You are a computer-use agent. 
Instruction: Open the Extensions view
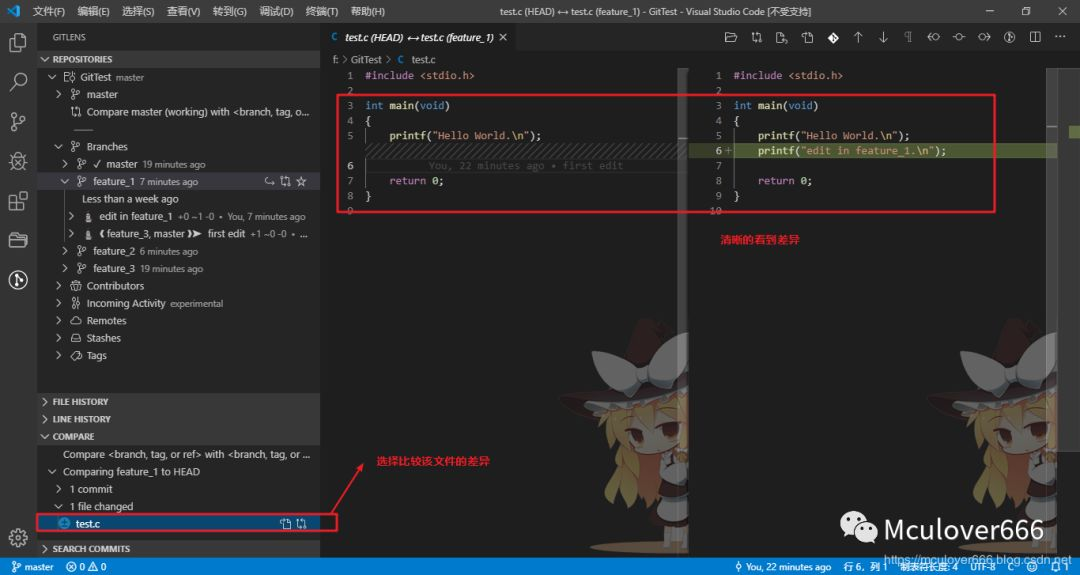(x=18, y=201)
